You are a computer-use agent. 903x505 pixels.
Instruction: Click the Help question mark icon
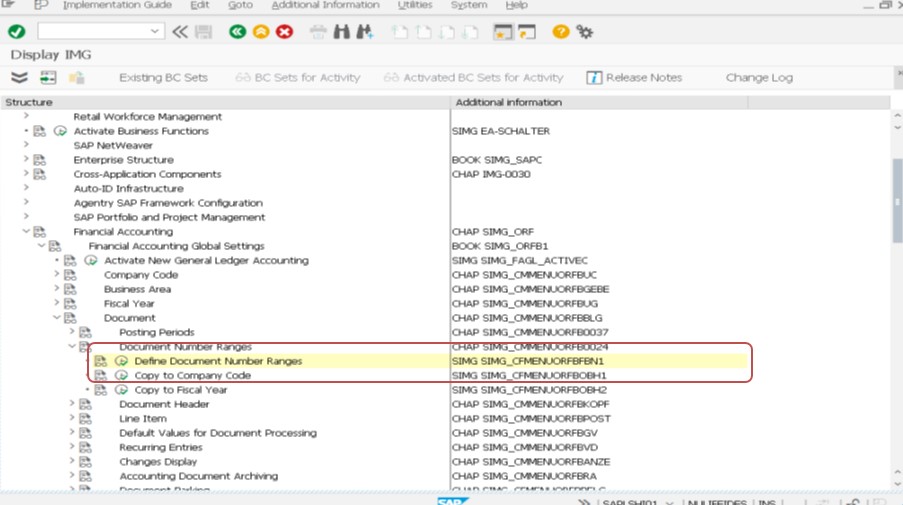[560, 32]
